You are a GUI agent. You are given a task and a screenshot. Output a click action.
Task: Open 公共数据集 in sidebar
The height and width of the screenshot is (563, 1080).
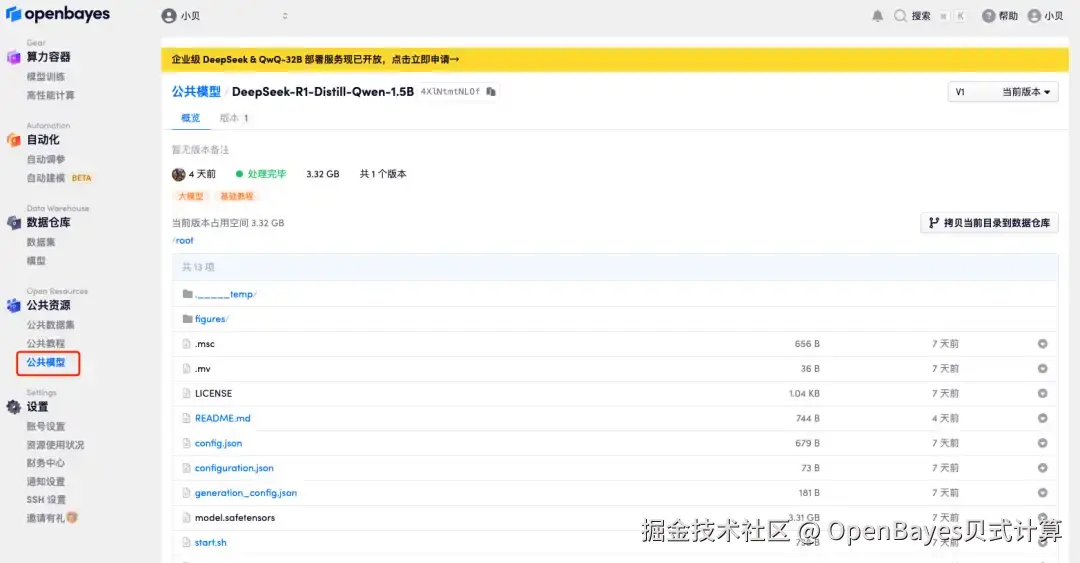tap(50, 325)
